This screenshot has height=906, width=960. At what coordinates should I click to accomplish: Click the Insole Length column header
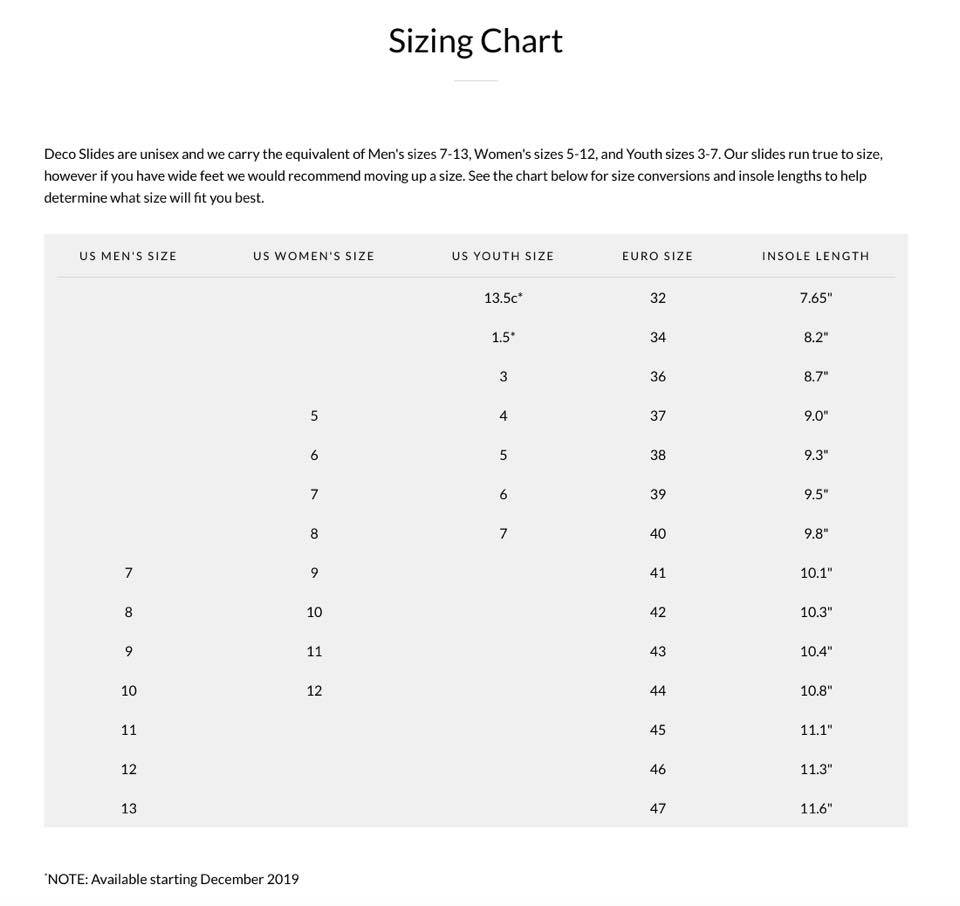coord(816,256)
